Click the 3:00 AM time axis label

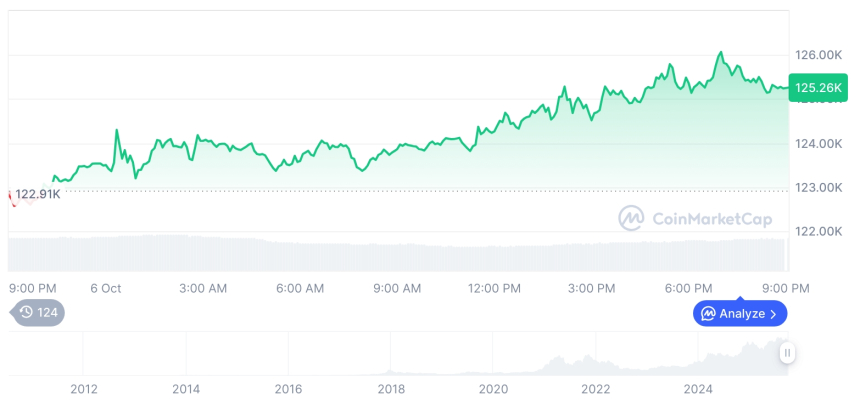point(203,289)
